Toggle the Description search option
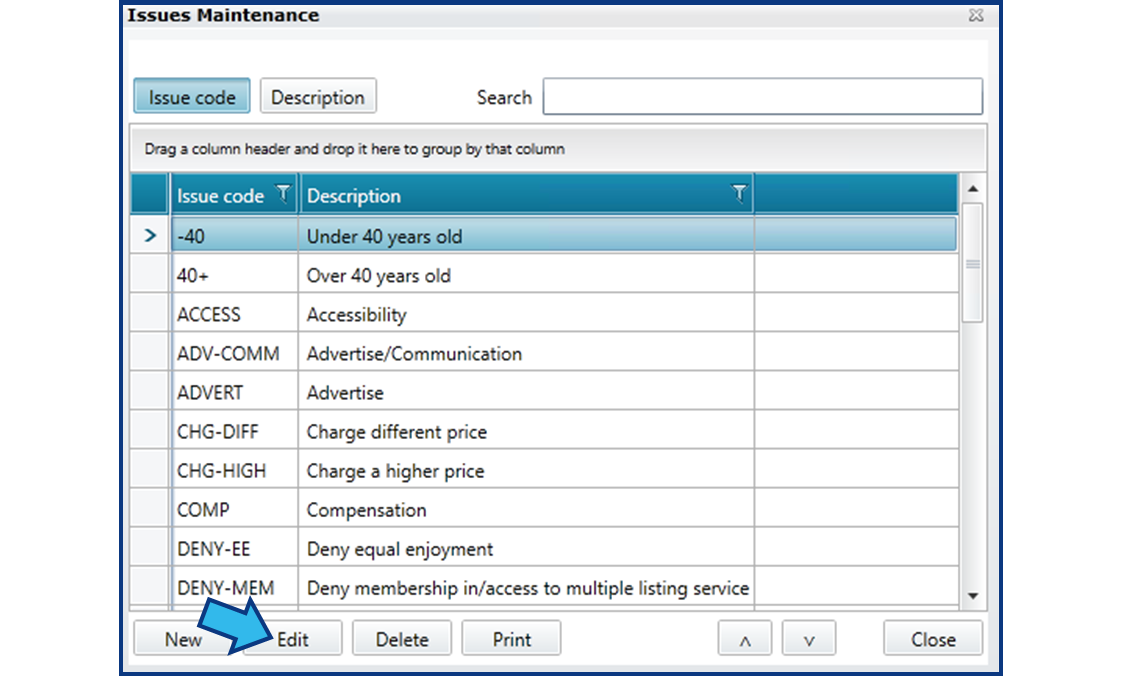The width and height of the screenshot is (1124, 677). [x=318, y=96]
